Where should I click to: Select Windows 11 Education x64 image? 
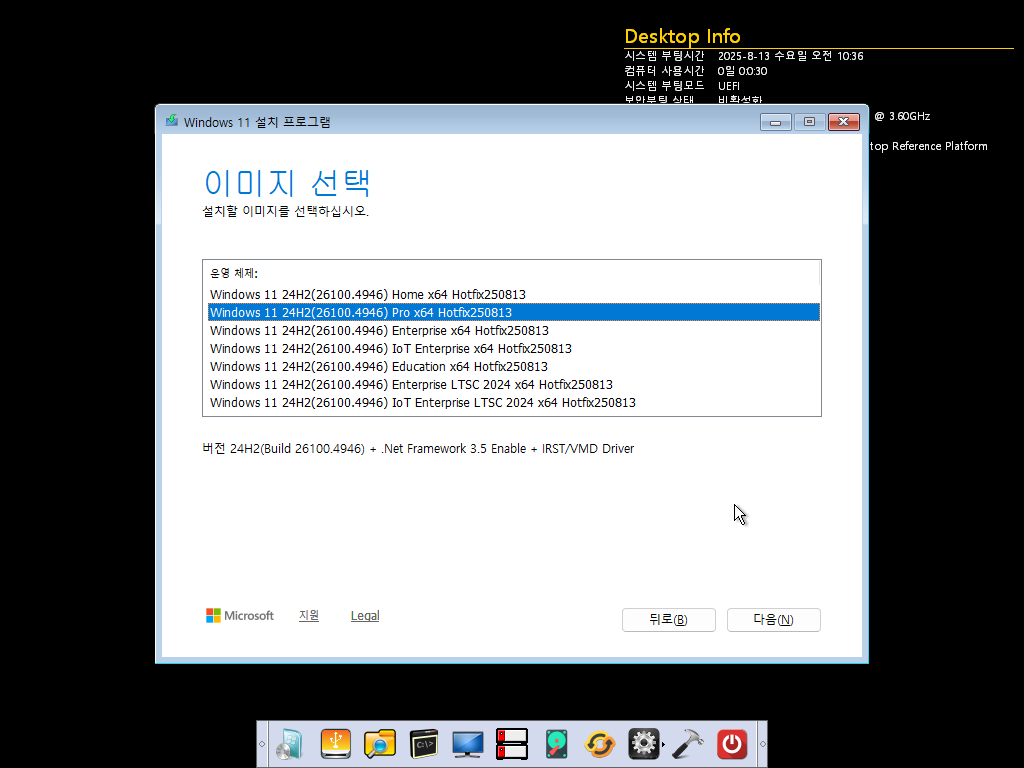(513, 366)
